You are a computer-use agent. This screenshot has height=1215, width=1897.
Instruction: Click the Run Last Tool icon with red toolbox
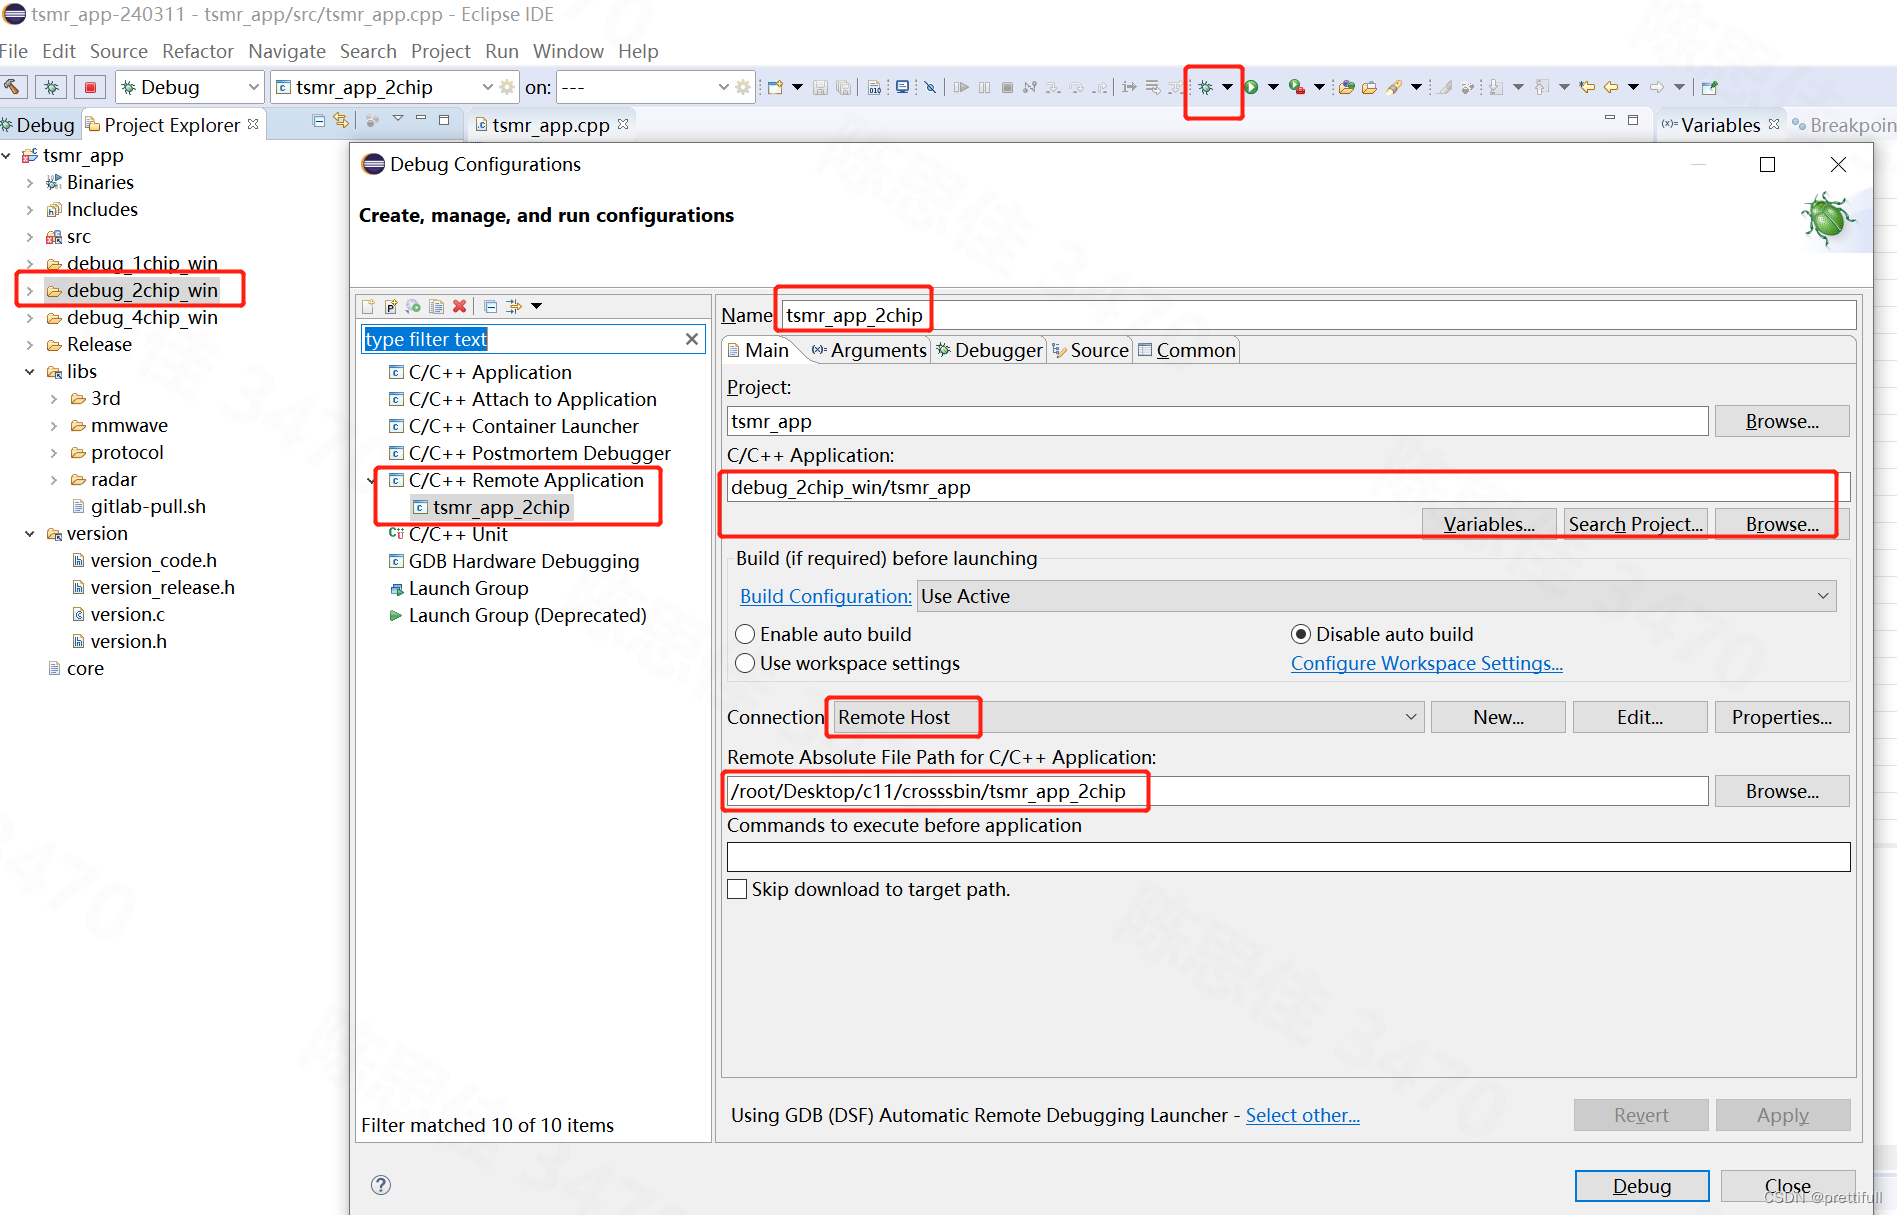(1297, 87)
